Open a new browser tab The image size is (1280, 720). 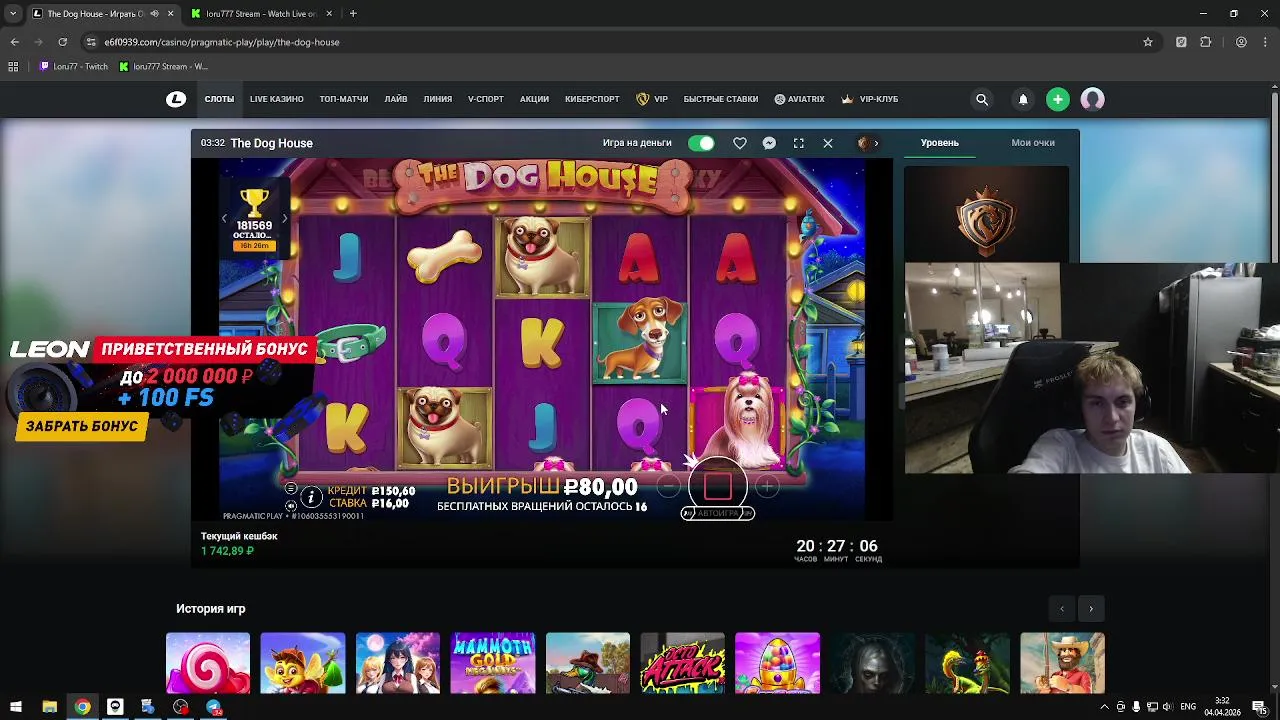353,14
